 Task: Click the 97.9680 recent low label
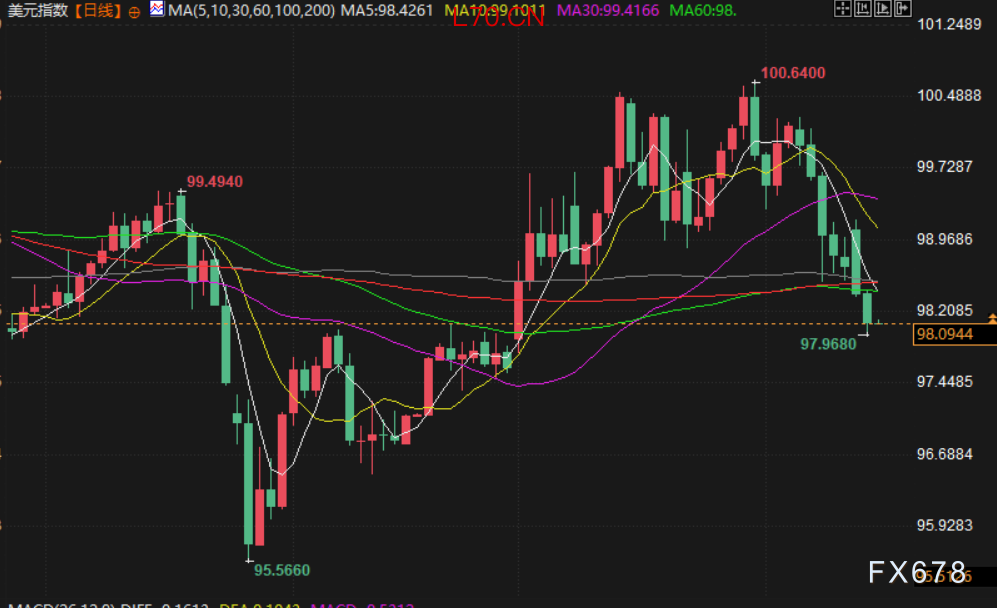(829, 343)
